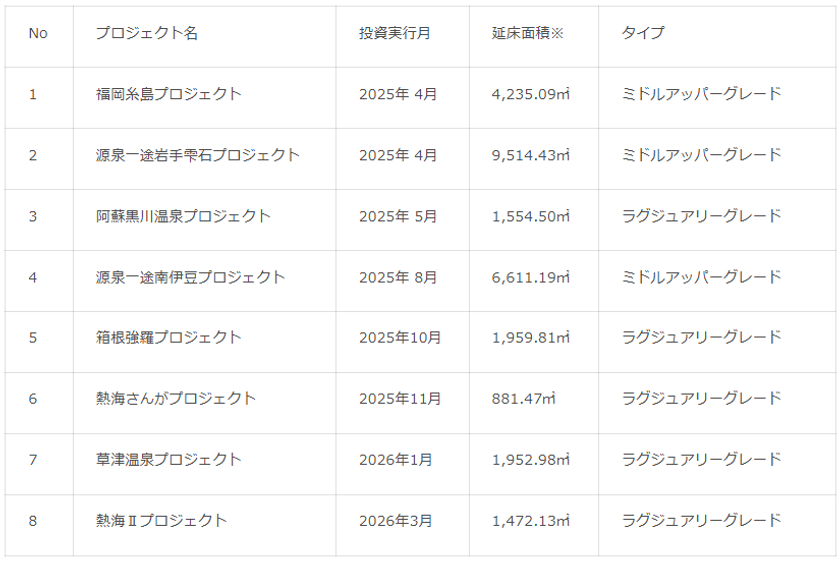Click the No column header
This screenshot has width=840, height=562.
coord(38,33)
